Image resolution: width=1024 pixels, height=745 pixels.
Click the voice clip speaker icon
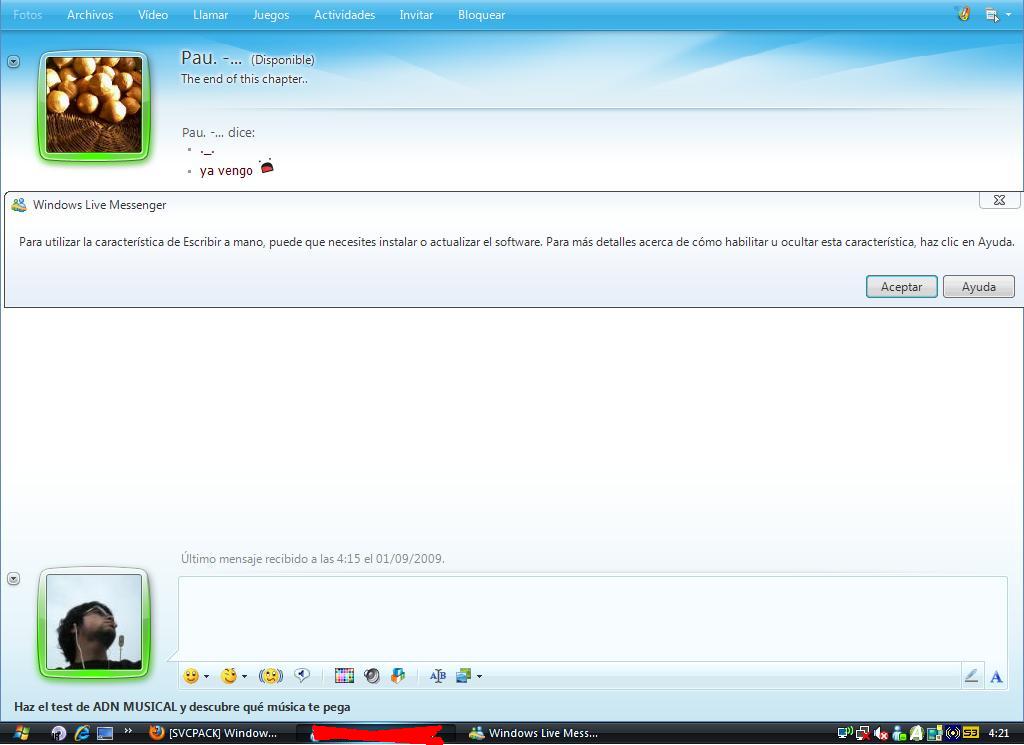[372, 676]
